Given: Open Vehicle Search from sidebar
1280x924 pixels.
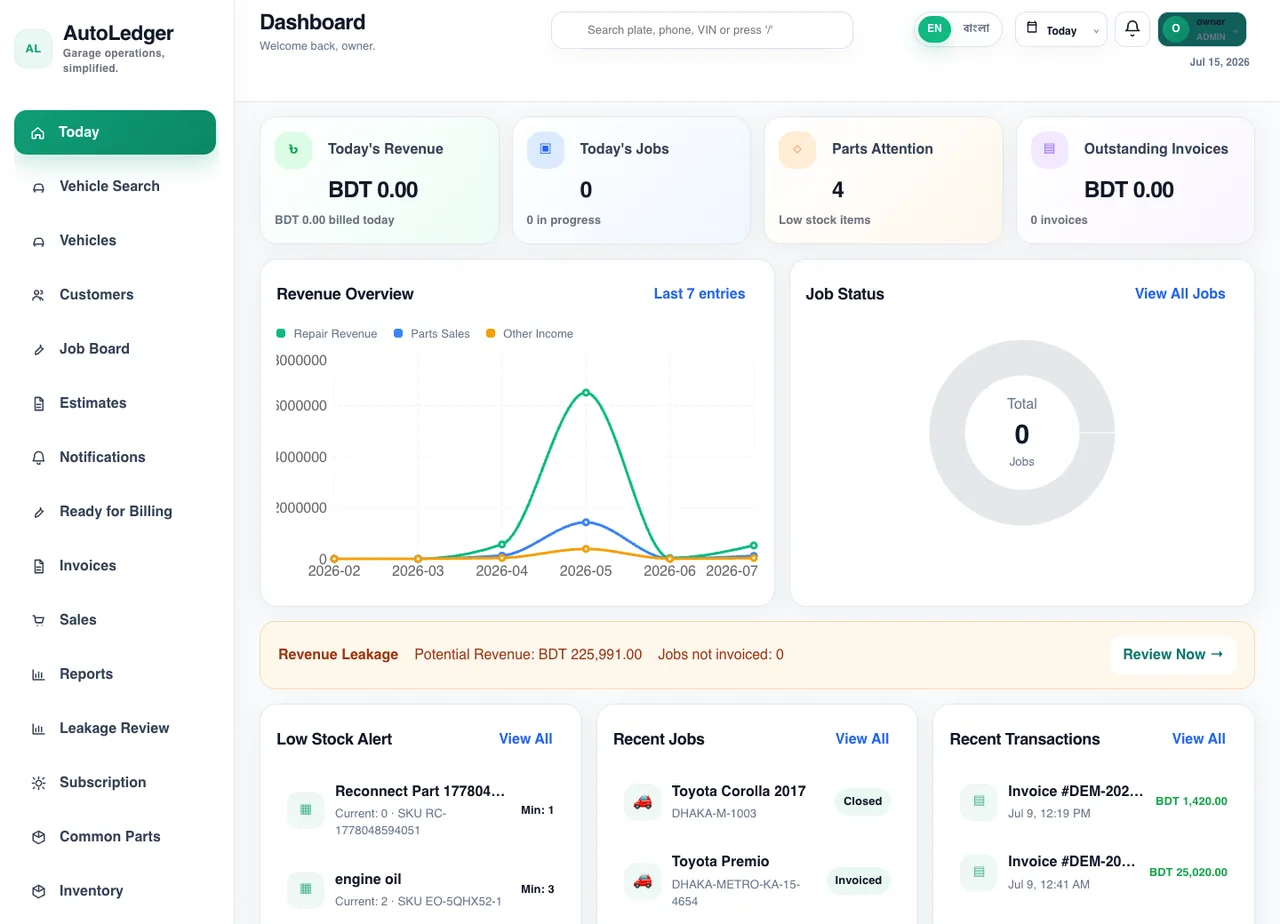Looking at the screenshot, I should tap(115, 186).
